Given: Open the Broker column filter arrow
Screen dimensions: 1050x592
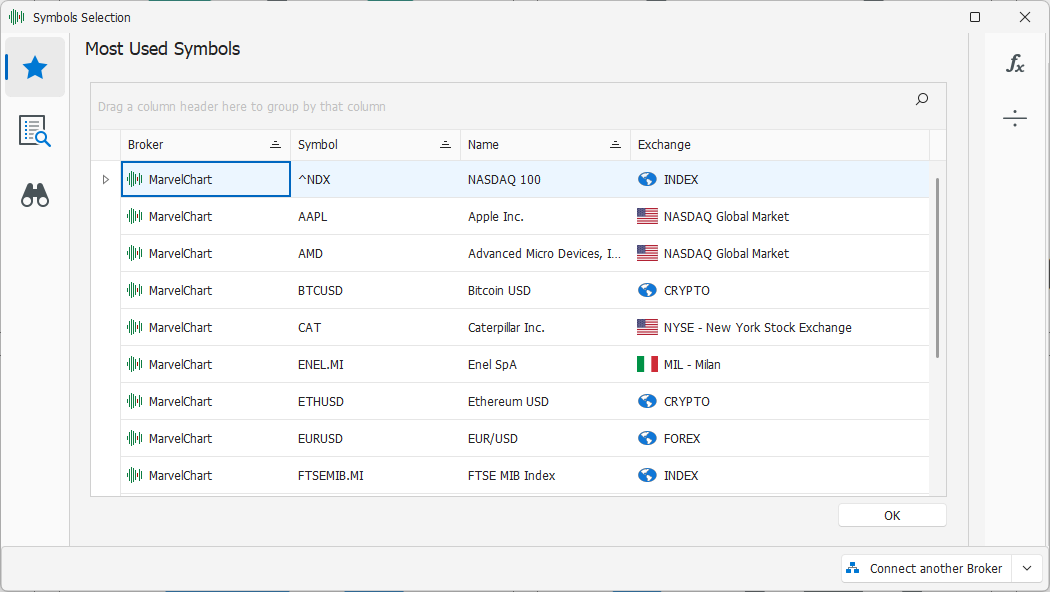Looking at the screenshot, I should pos(275,145).
